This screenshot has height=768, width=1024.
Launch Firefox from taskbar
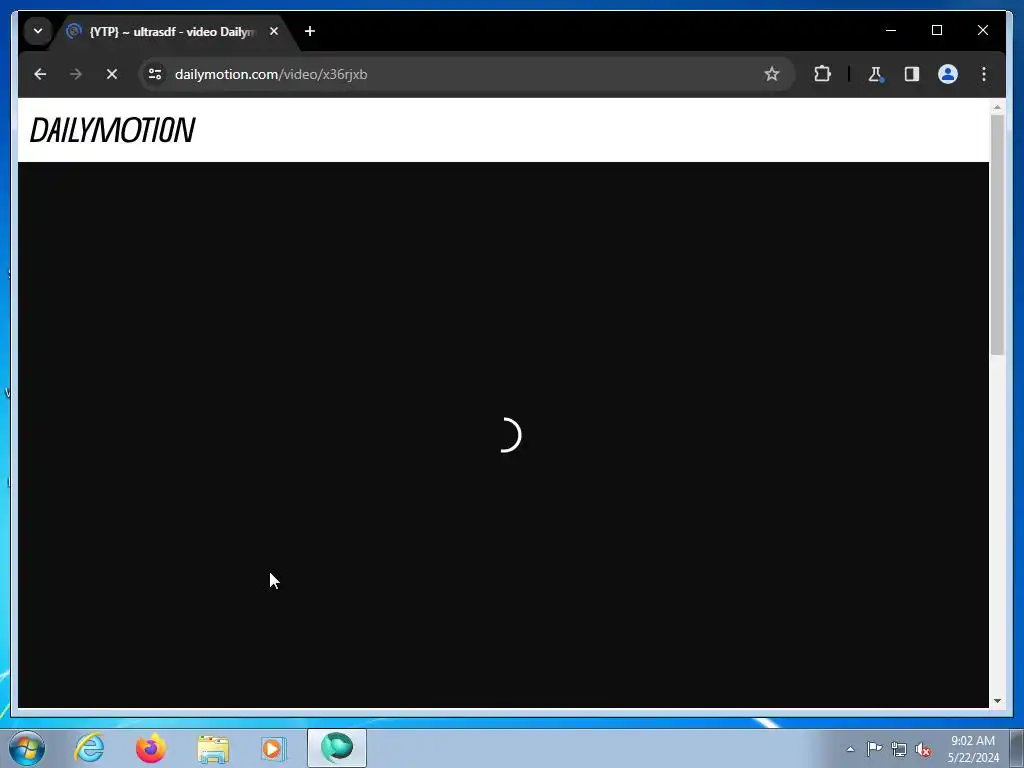tap(151, 748)
